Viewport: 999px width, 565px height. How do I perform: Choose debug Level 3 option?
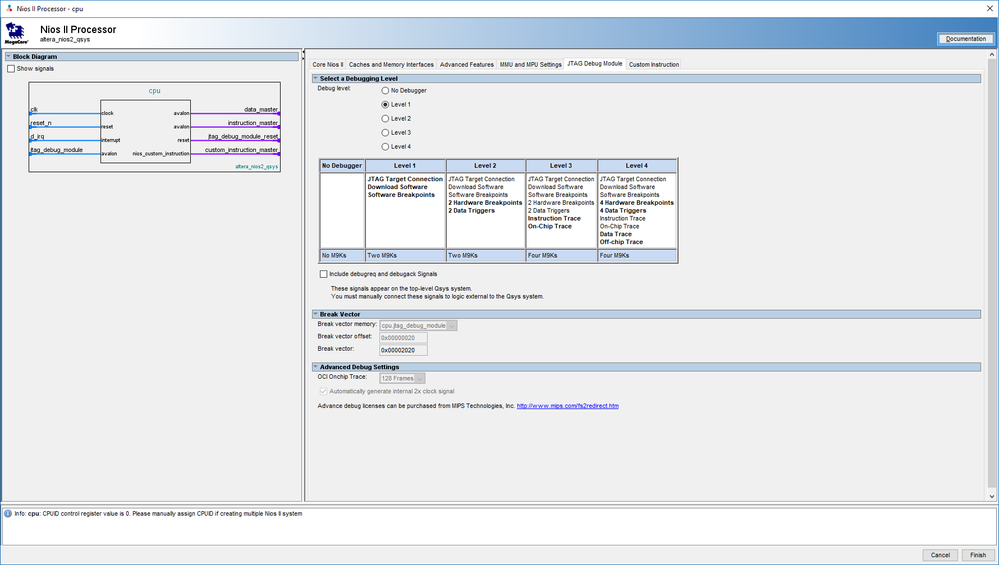pos(386,132)
